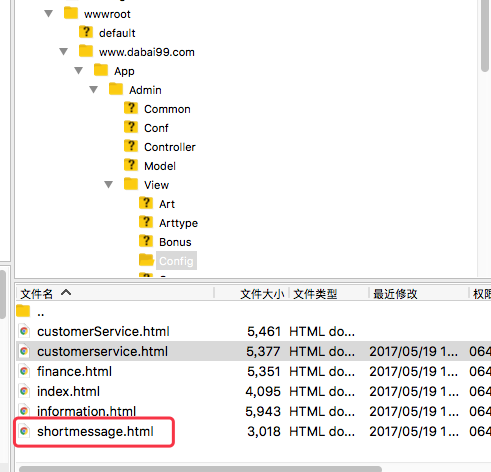
Task: Click the directory tree vertical scrollbar
Action: tap(485, 35)
